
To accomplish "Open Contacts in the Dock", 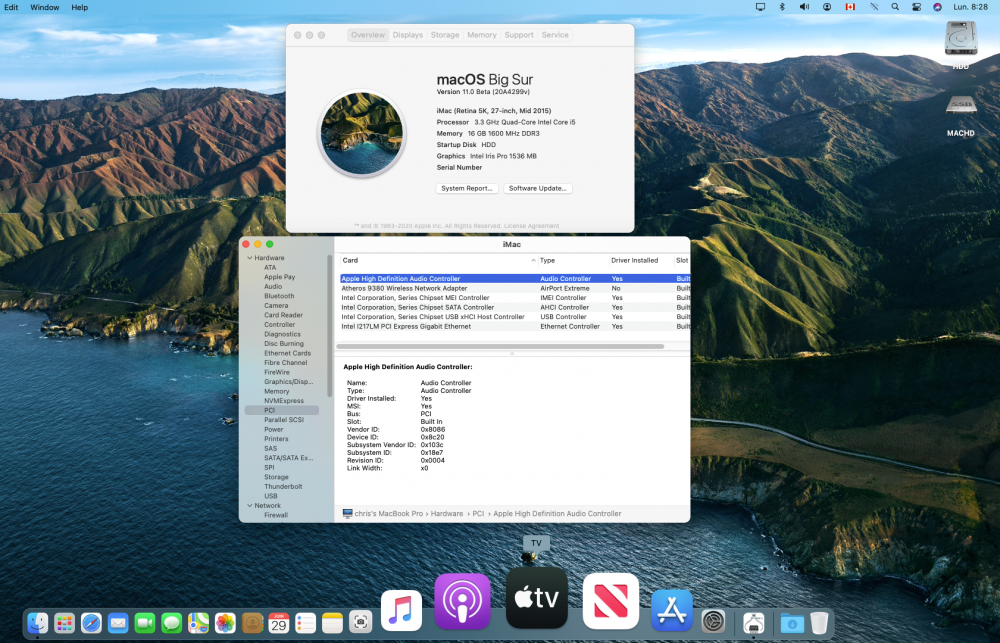I will [253, 623].
